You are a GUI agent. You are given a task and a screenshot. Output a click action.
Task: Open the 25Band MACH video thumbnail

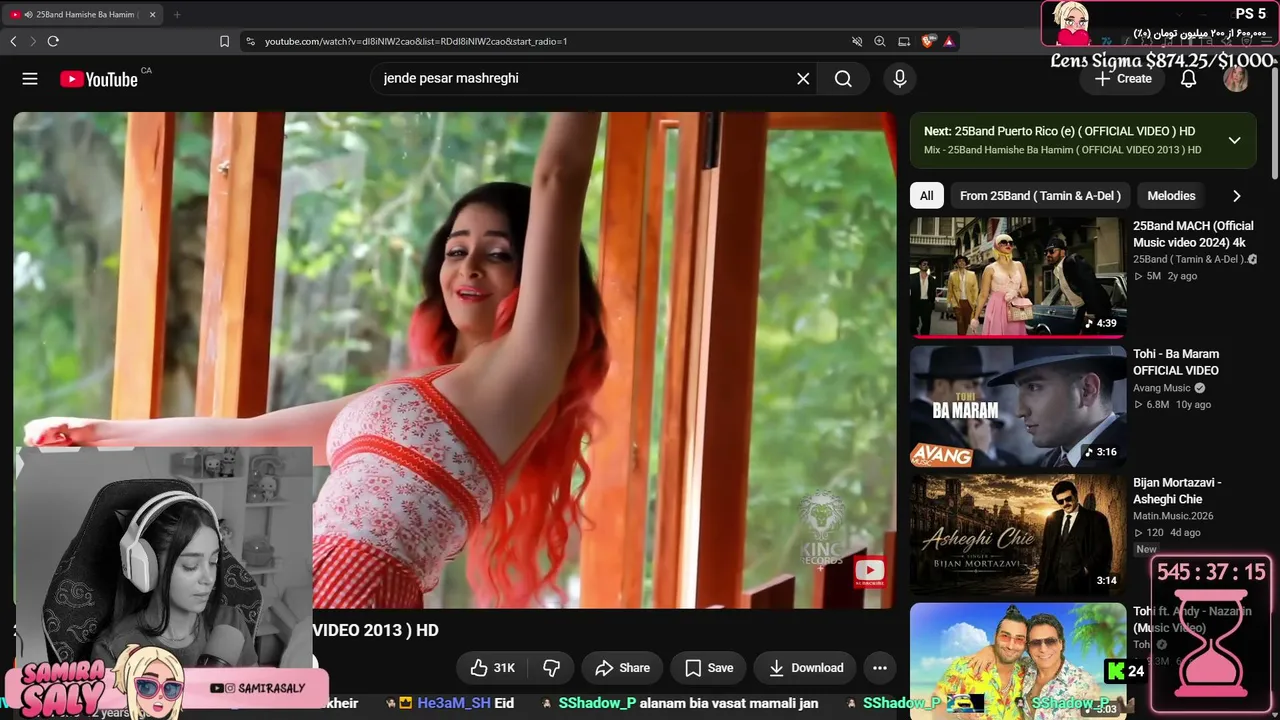click(1018, 278)
